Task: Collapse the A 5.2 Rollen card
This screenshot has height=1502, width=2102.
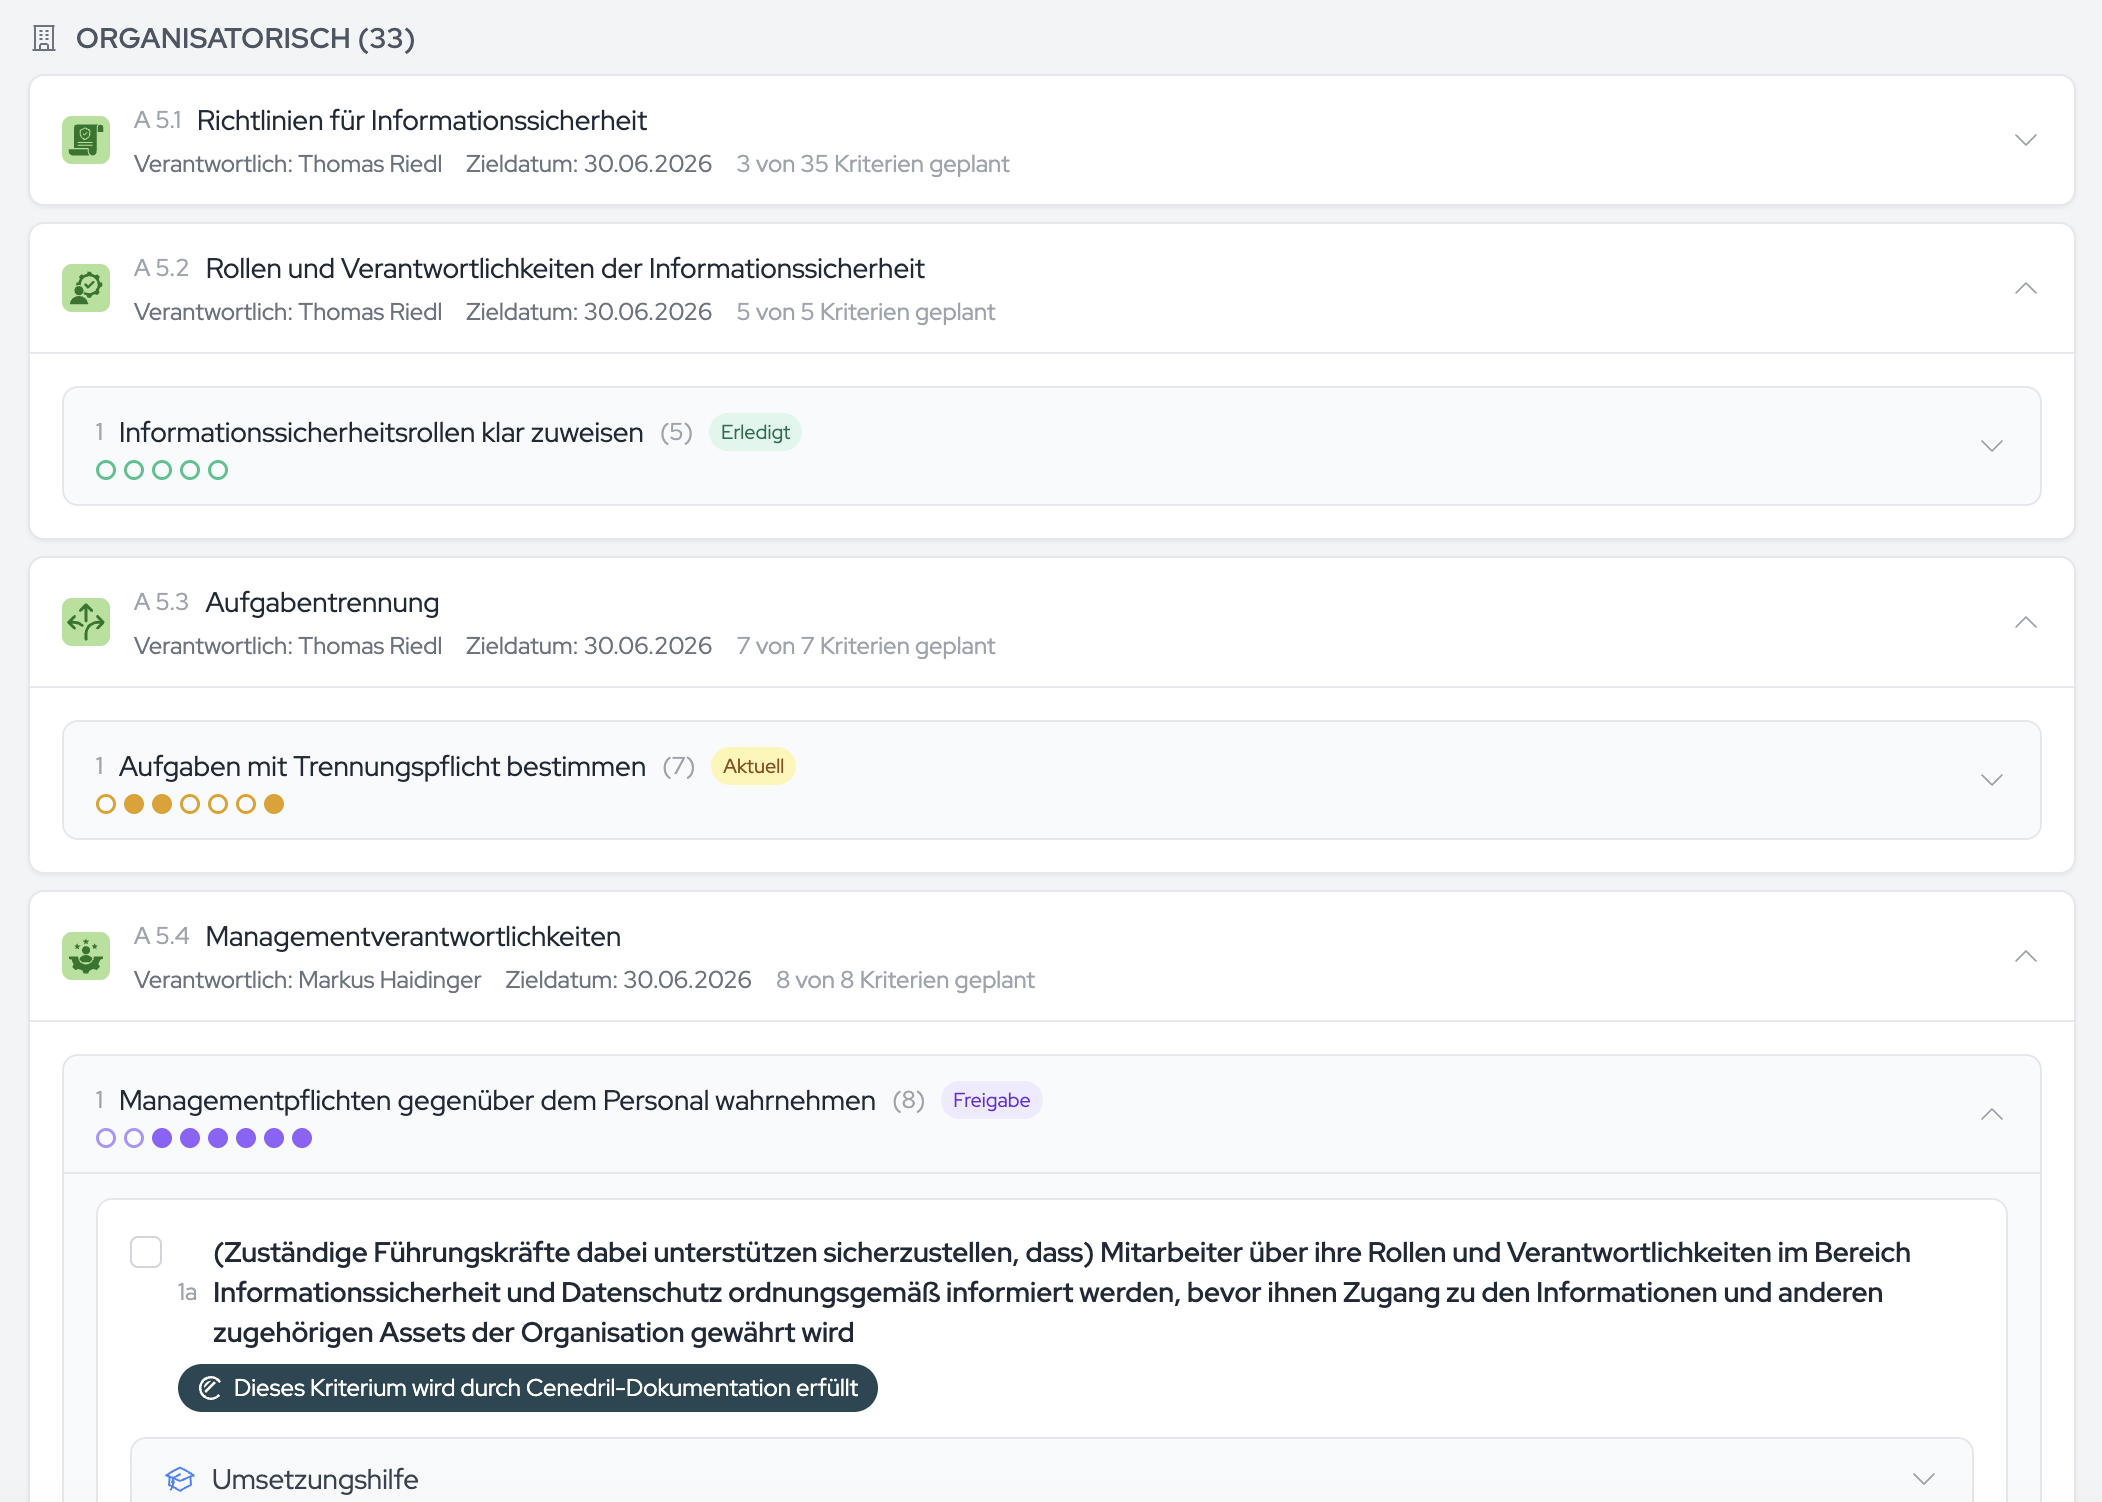Action: (2026, 288)
